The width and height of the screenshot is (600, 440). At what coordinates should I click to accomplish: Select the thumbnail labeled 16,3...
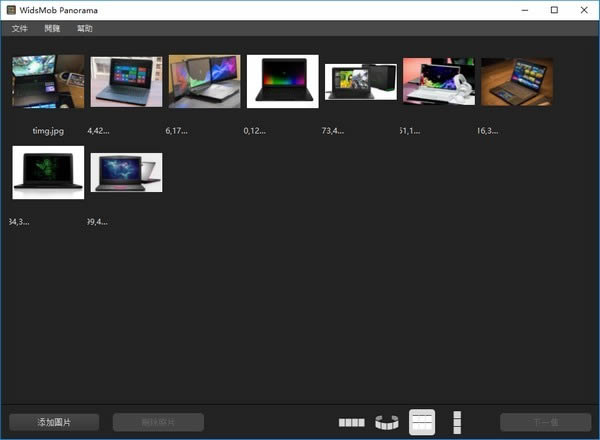(517, 81)
